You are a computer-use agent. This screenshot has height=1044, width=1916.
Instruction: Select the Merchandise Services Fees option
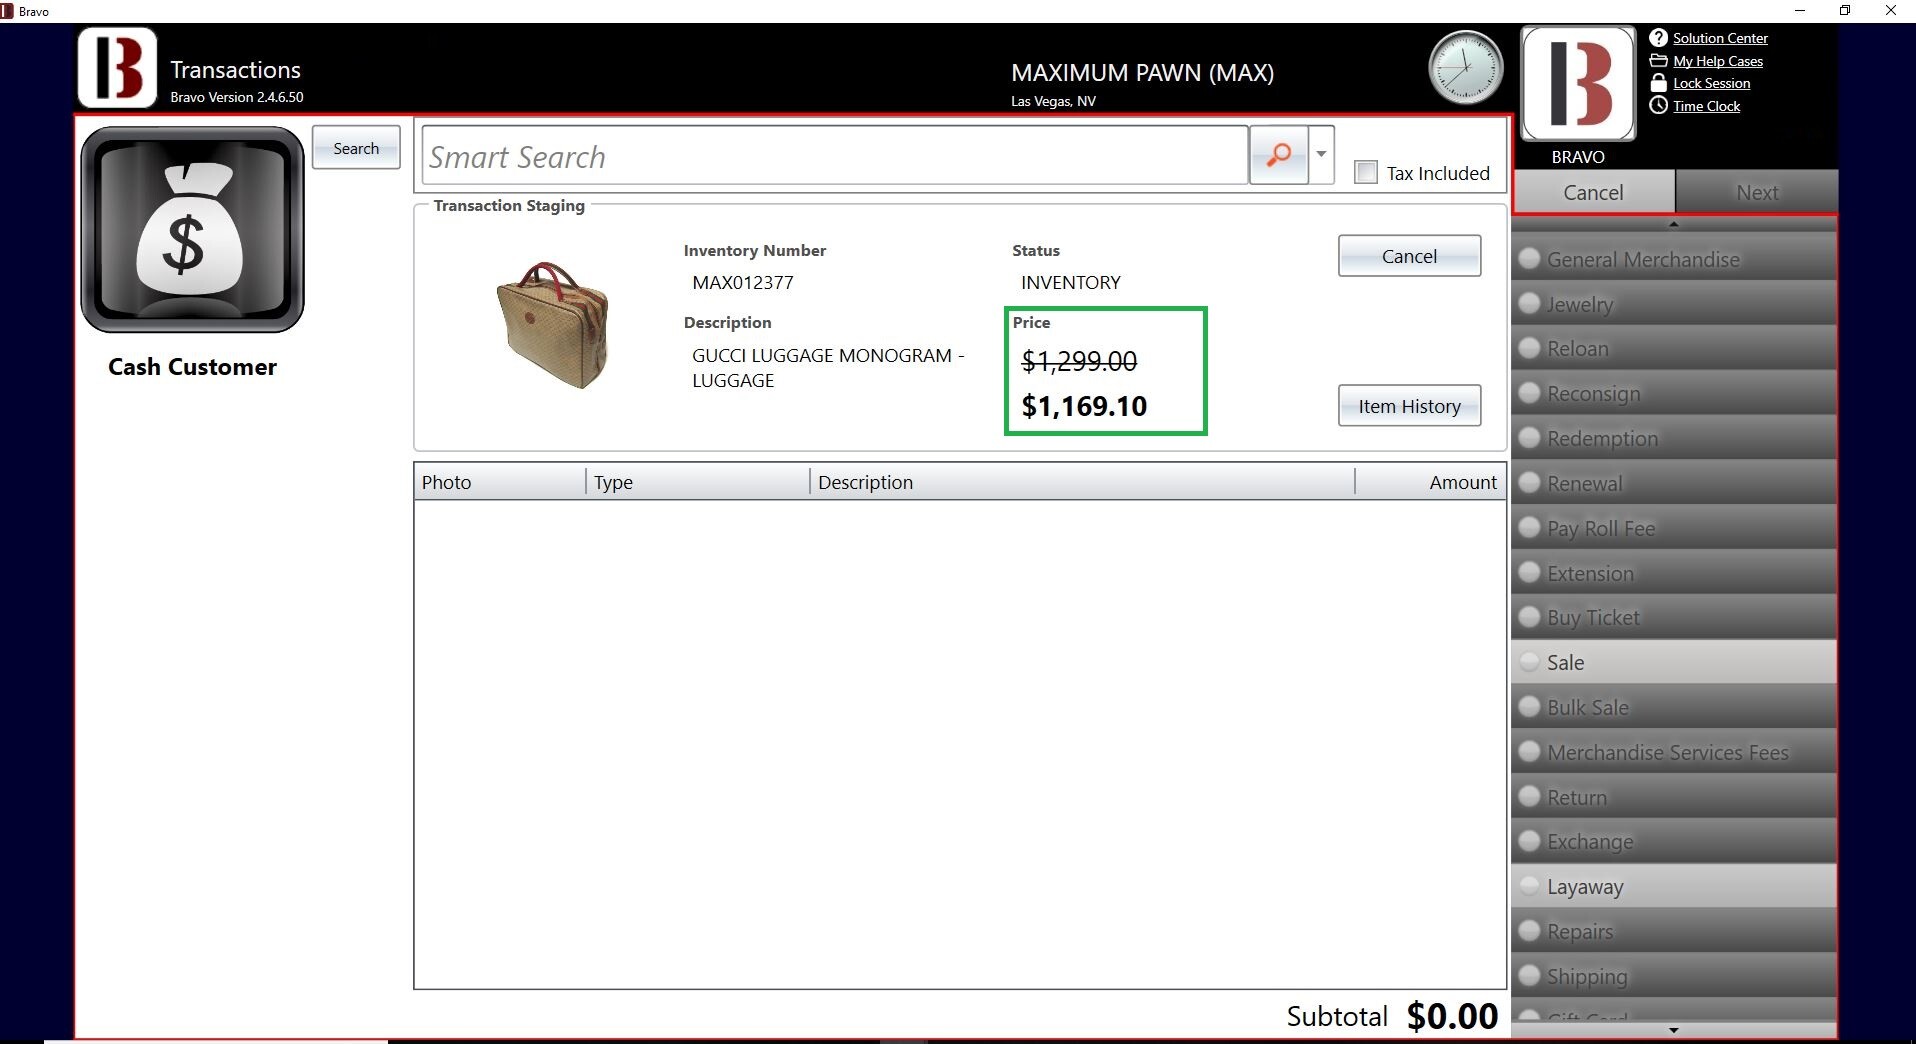point(1674,752)
